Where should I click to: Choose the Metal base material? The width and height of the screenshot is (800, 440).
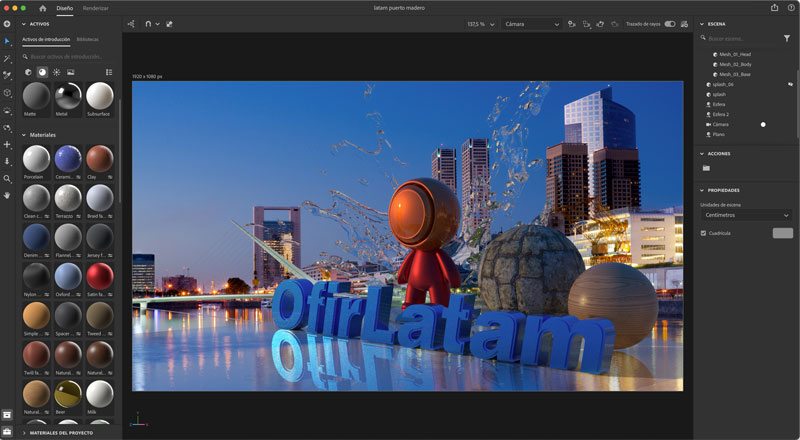(x=68, y=95)
